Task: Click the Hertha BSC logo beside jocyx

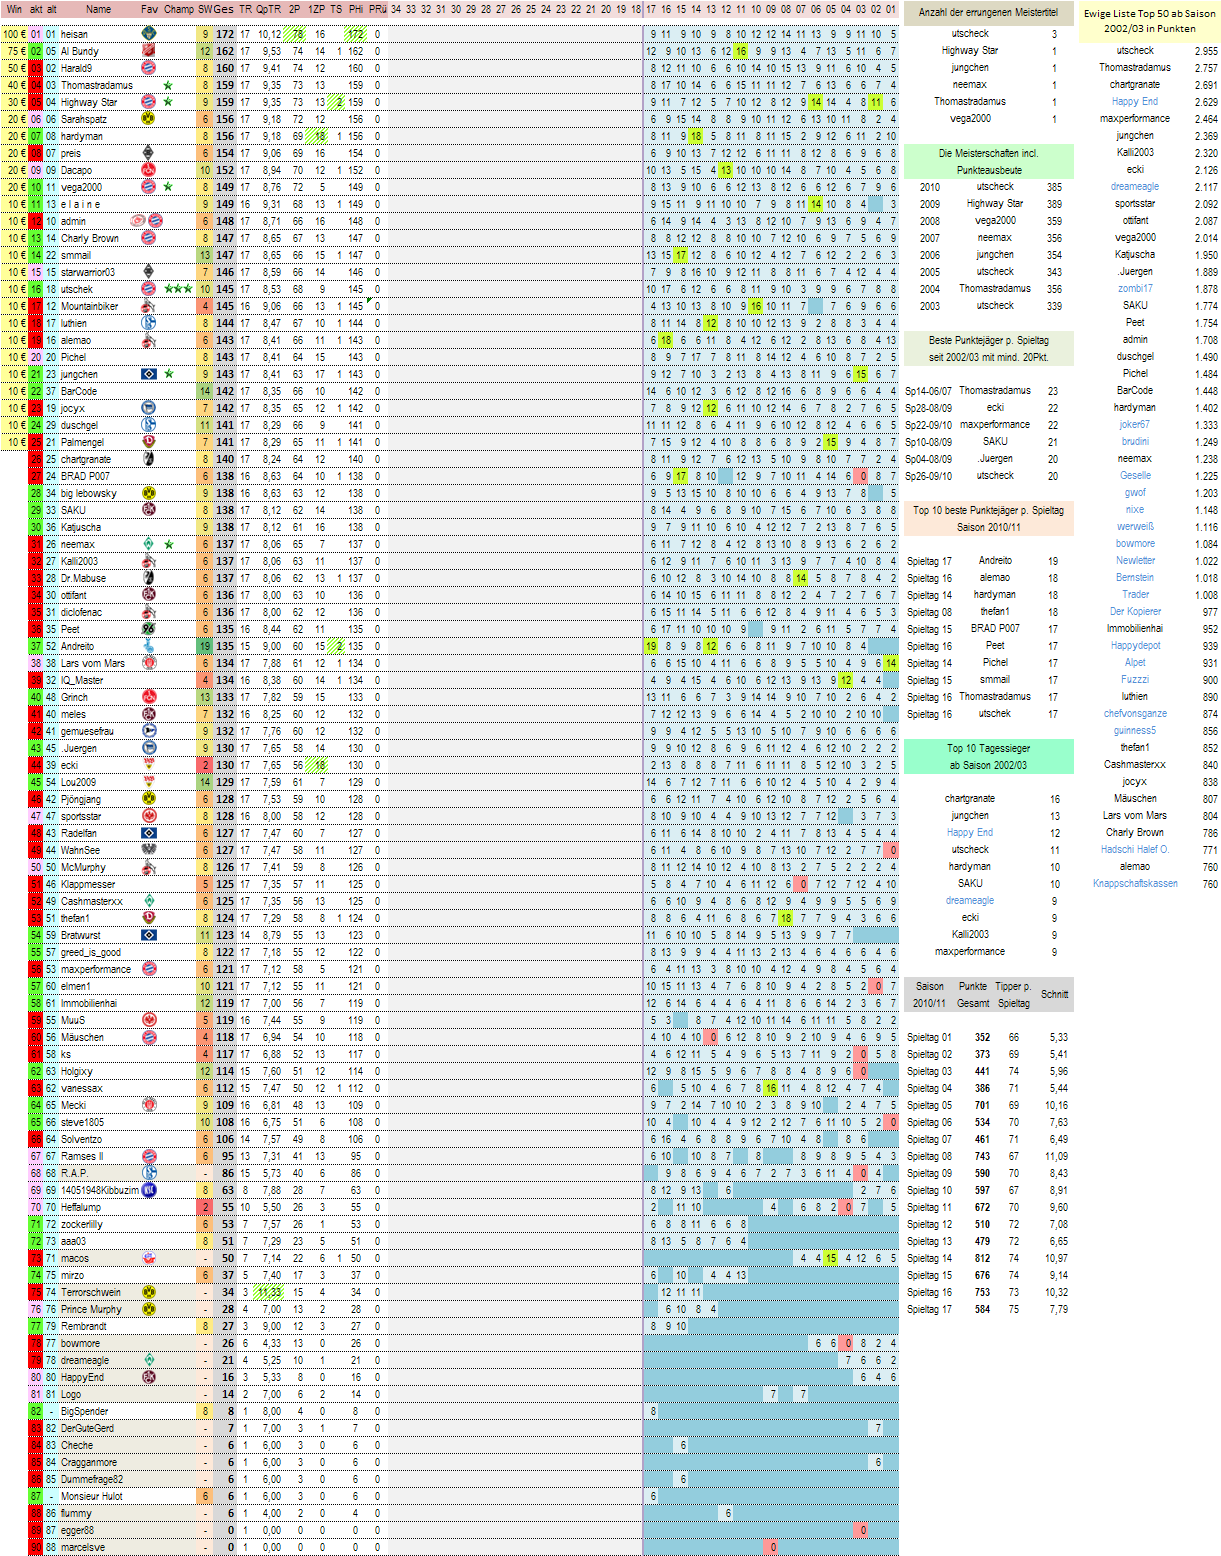Action: (x=148, y=408)
